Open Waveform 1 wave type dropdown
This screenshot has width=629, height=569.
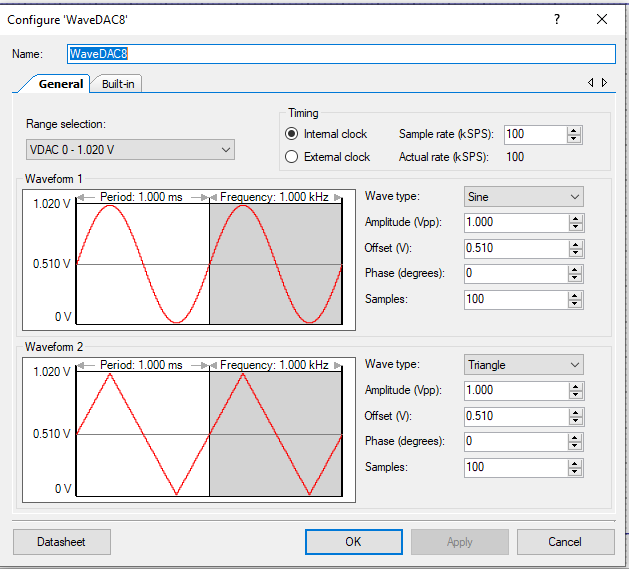coord(523,197)
